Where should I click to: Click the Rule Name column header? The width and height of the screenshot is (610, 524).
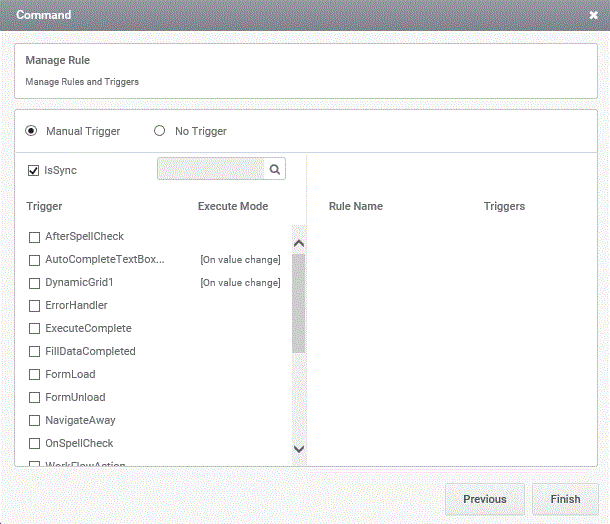point(355,206)
